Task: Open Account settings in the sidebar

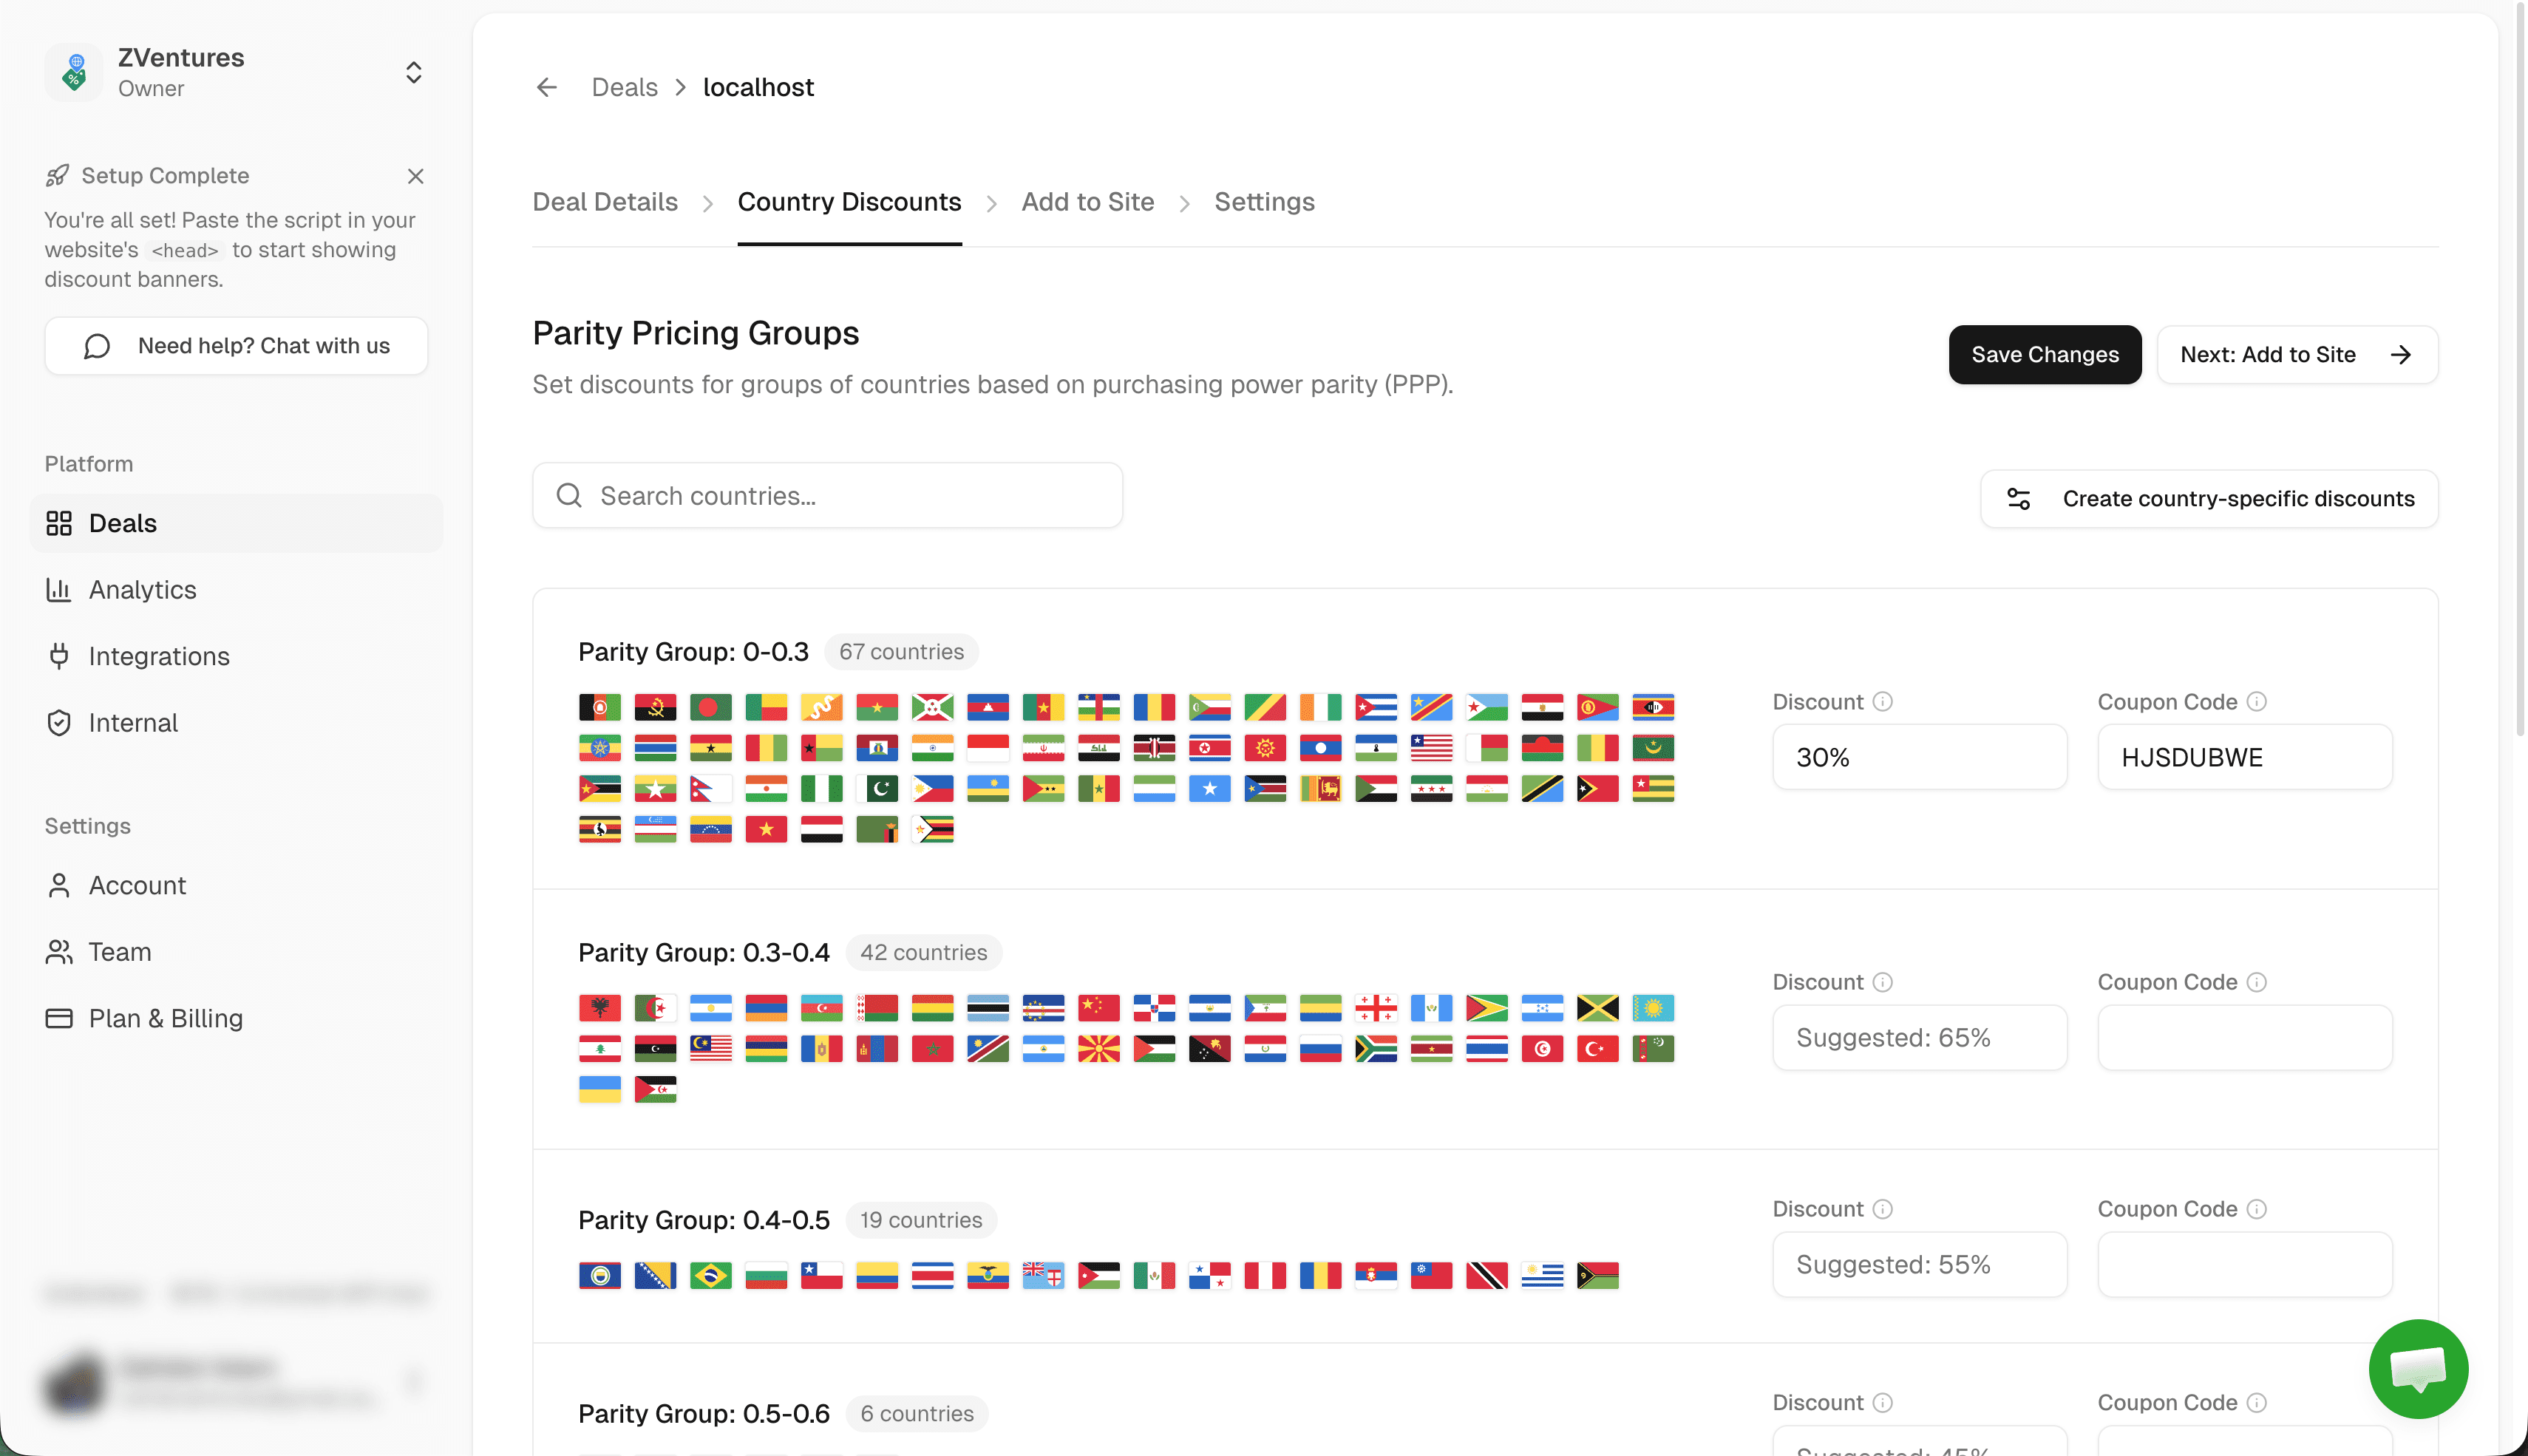Action: point(137,885)
